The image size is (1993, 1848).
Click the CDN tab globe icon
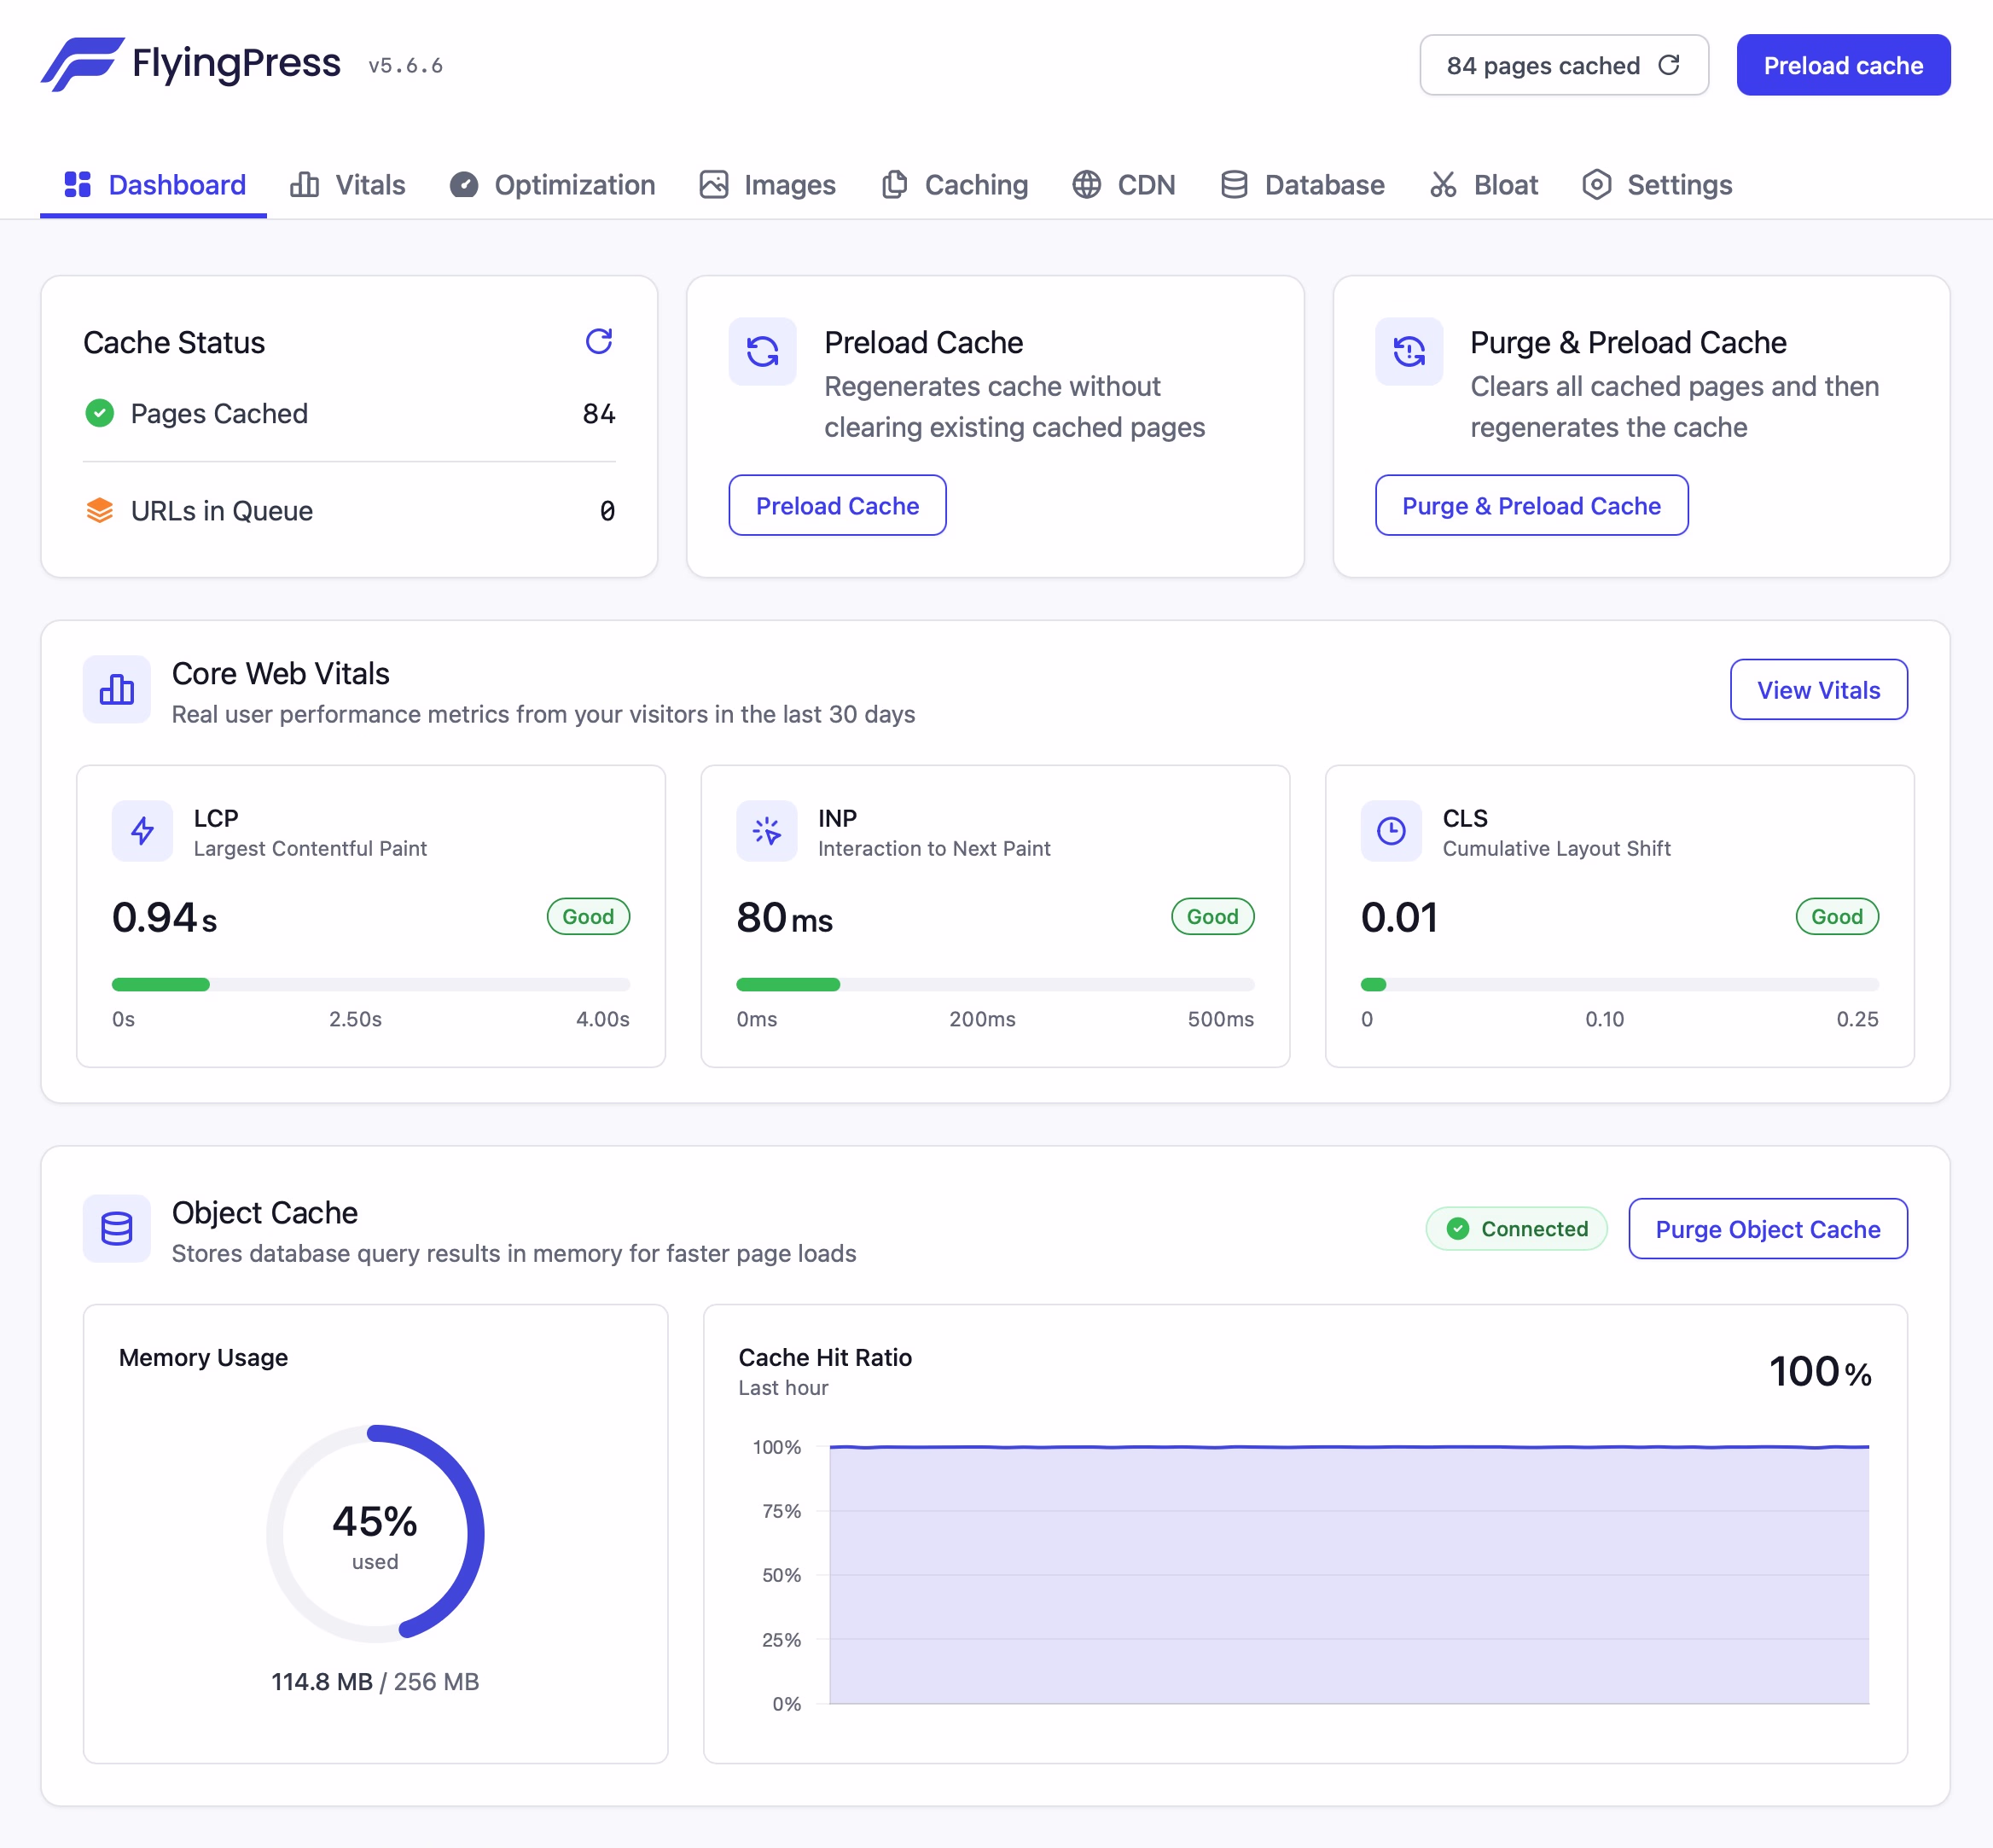click(1086, 184)
